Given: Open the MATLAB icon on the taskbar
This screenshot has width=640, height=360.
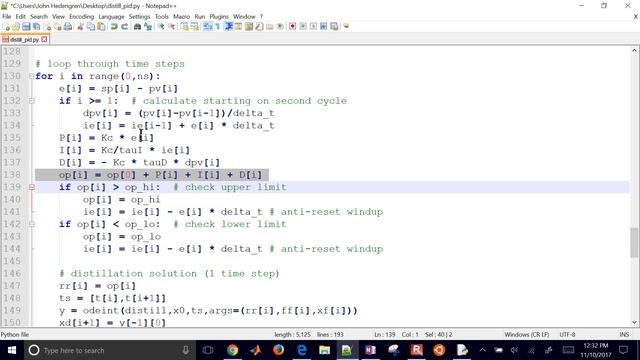Looking at the screenshot, I should click(x=256, y=350).
